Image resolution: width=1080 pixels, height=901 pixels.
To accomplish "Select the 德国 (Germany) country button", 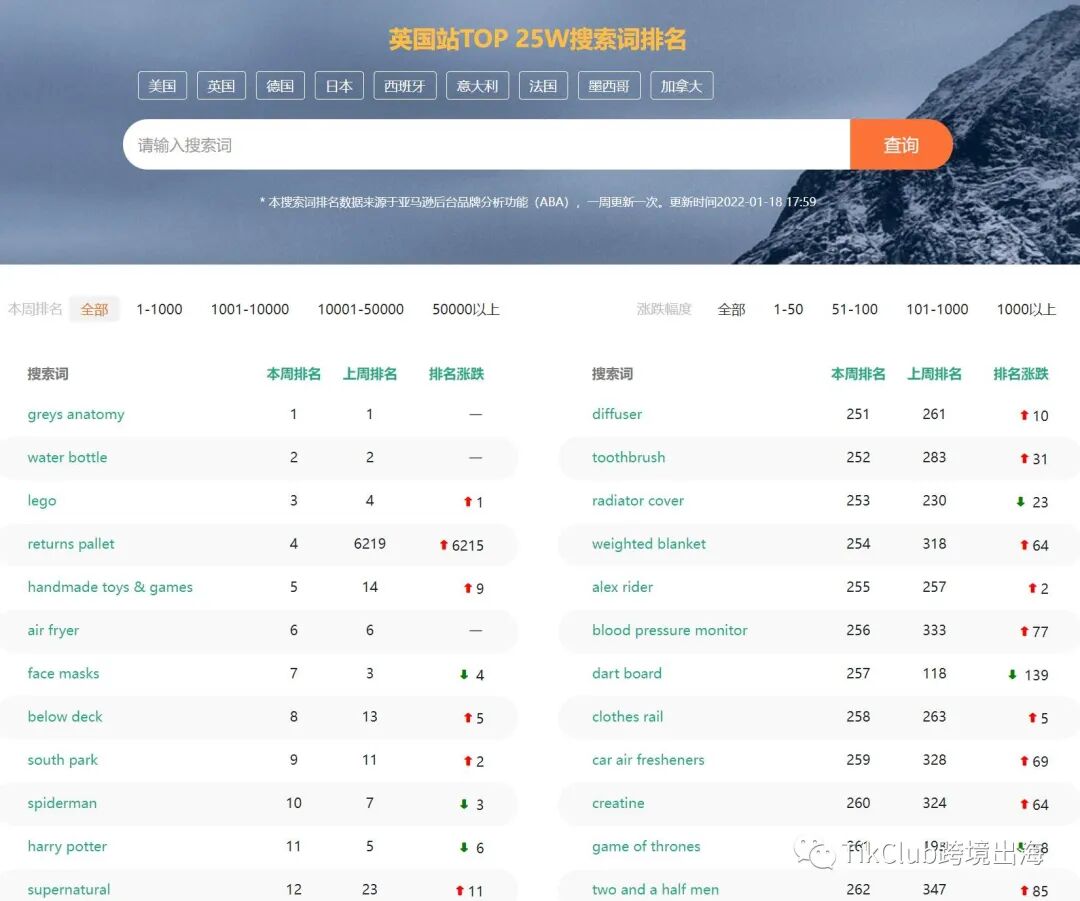I will click(x=280, y=85).
